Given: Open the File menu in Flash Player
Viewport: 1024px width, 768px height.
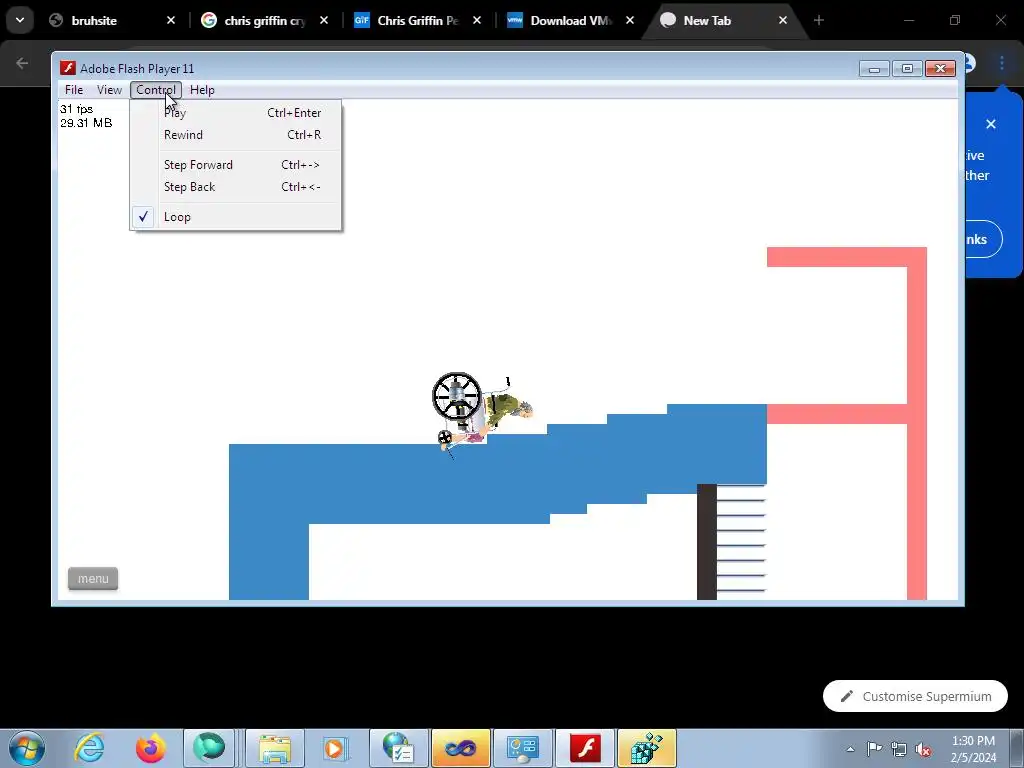Looking at the screenshot, I should 74,90.
